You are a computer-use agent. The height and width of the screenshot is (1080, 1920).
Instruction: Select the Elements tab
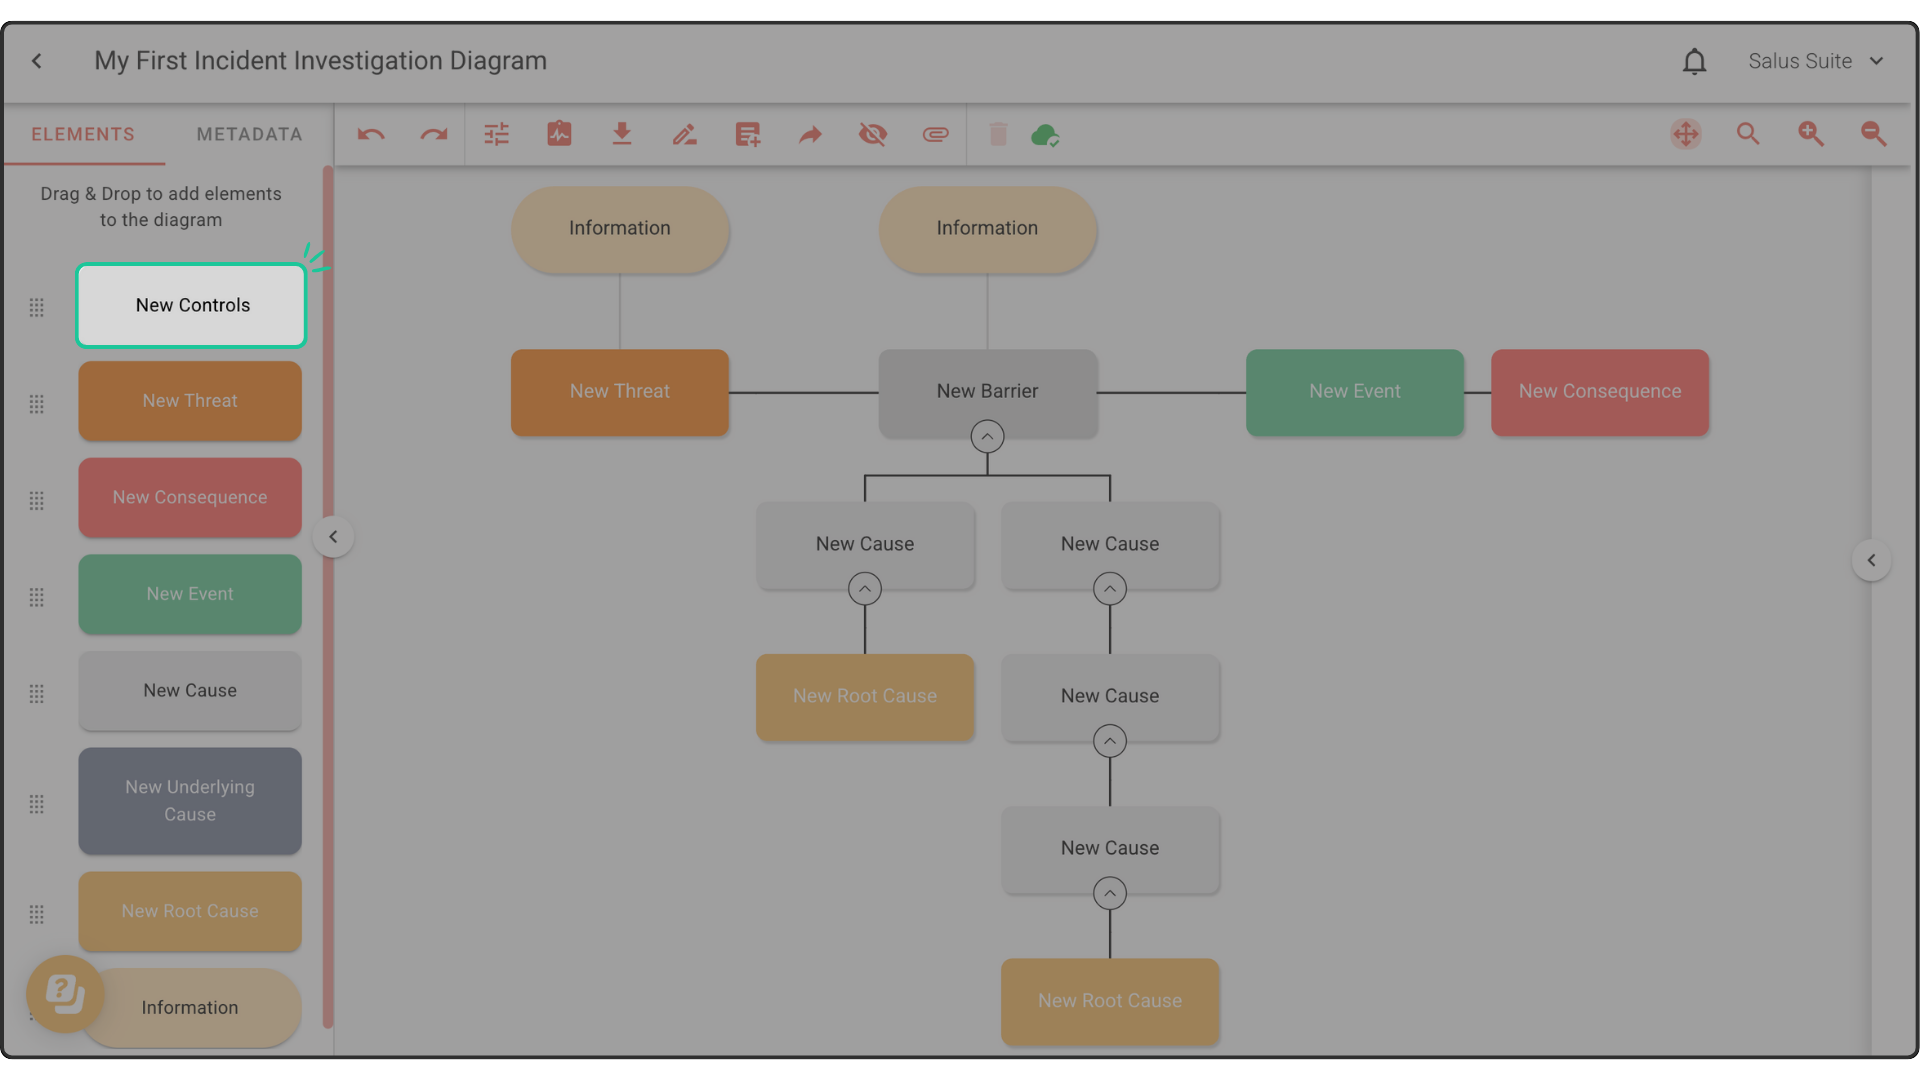(x=83, y=134)
